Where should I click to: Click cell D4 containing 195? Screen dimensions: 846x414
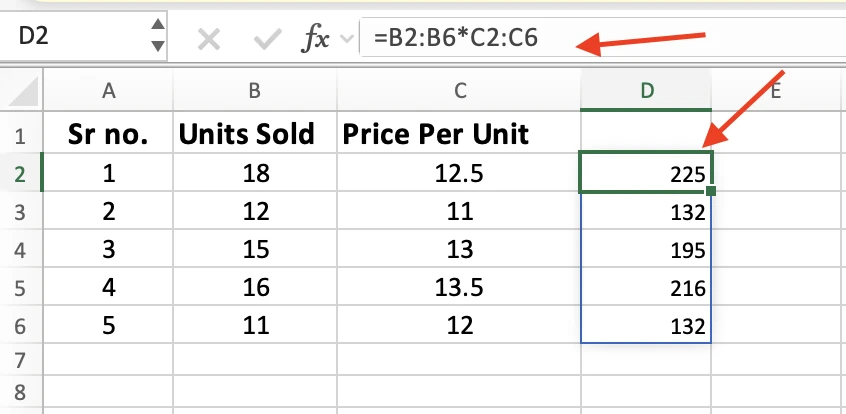click(x=646, y=249)
